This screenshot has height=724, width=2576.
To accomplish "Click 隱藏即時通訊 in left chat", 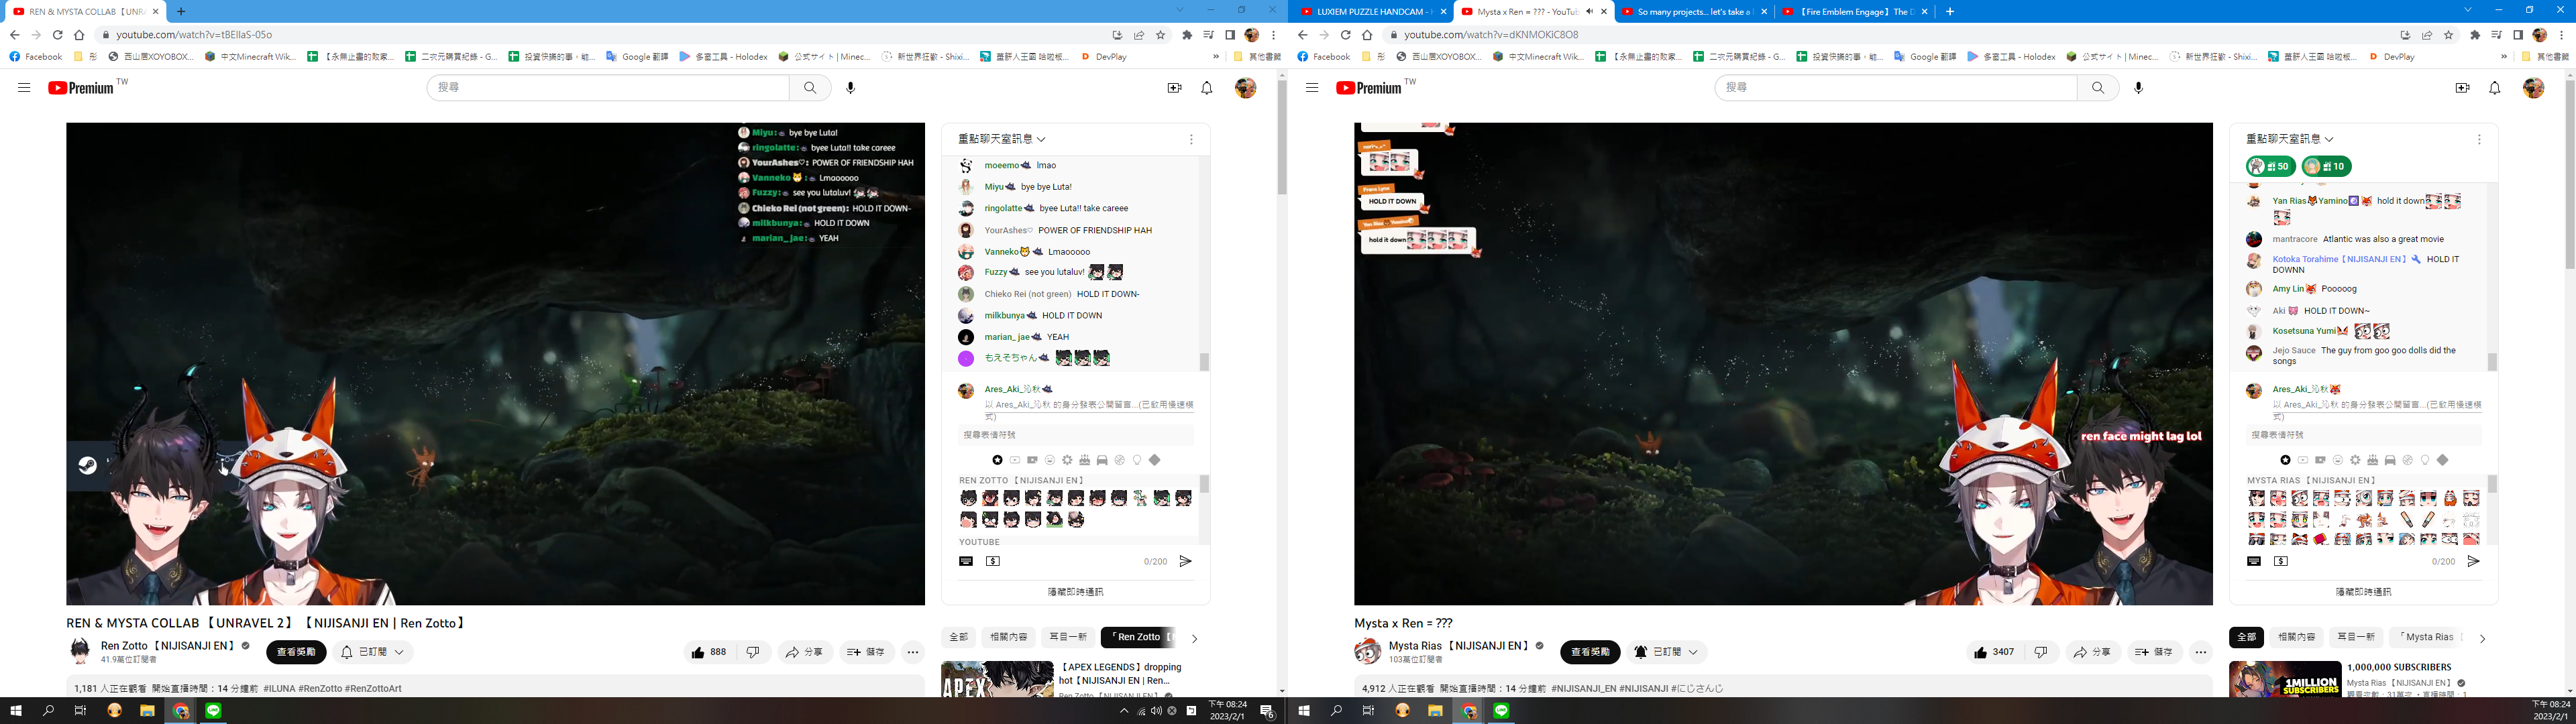I will [1075, 592].
